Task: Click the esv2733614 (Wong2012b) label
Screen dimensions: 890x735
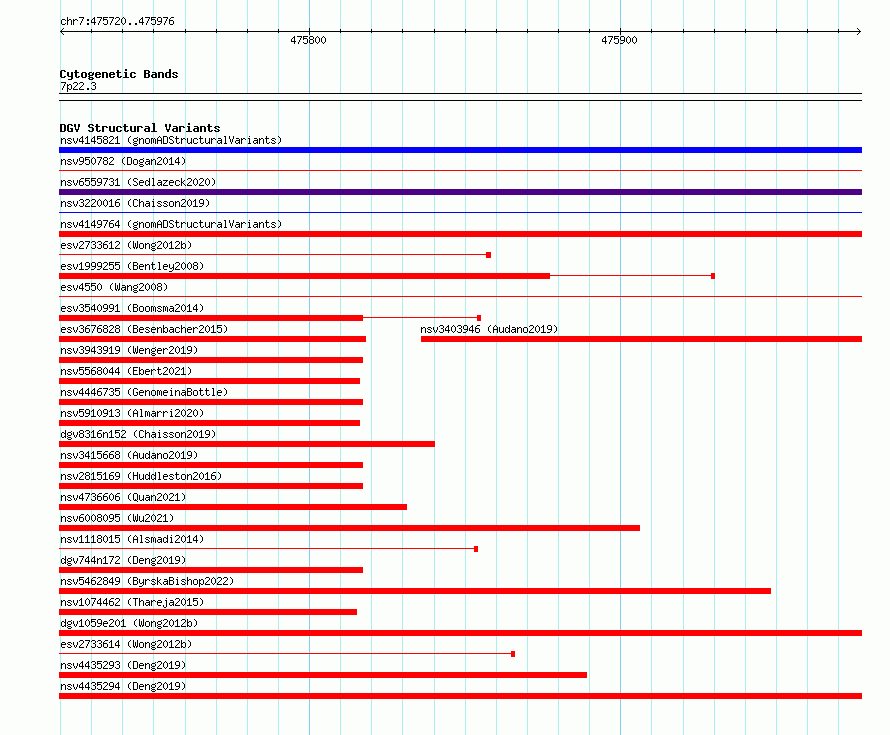Action: pyautogui.click(x=126, y=644)
